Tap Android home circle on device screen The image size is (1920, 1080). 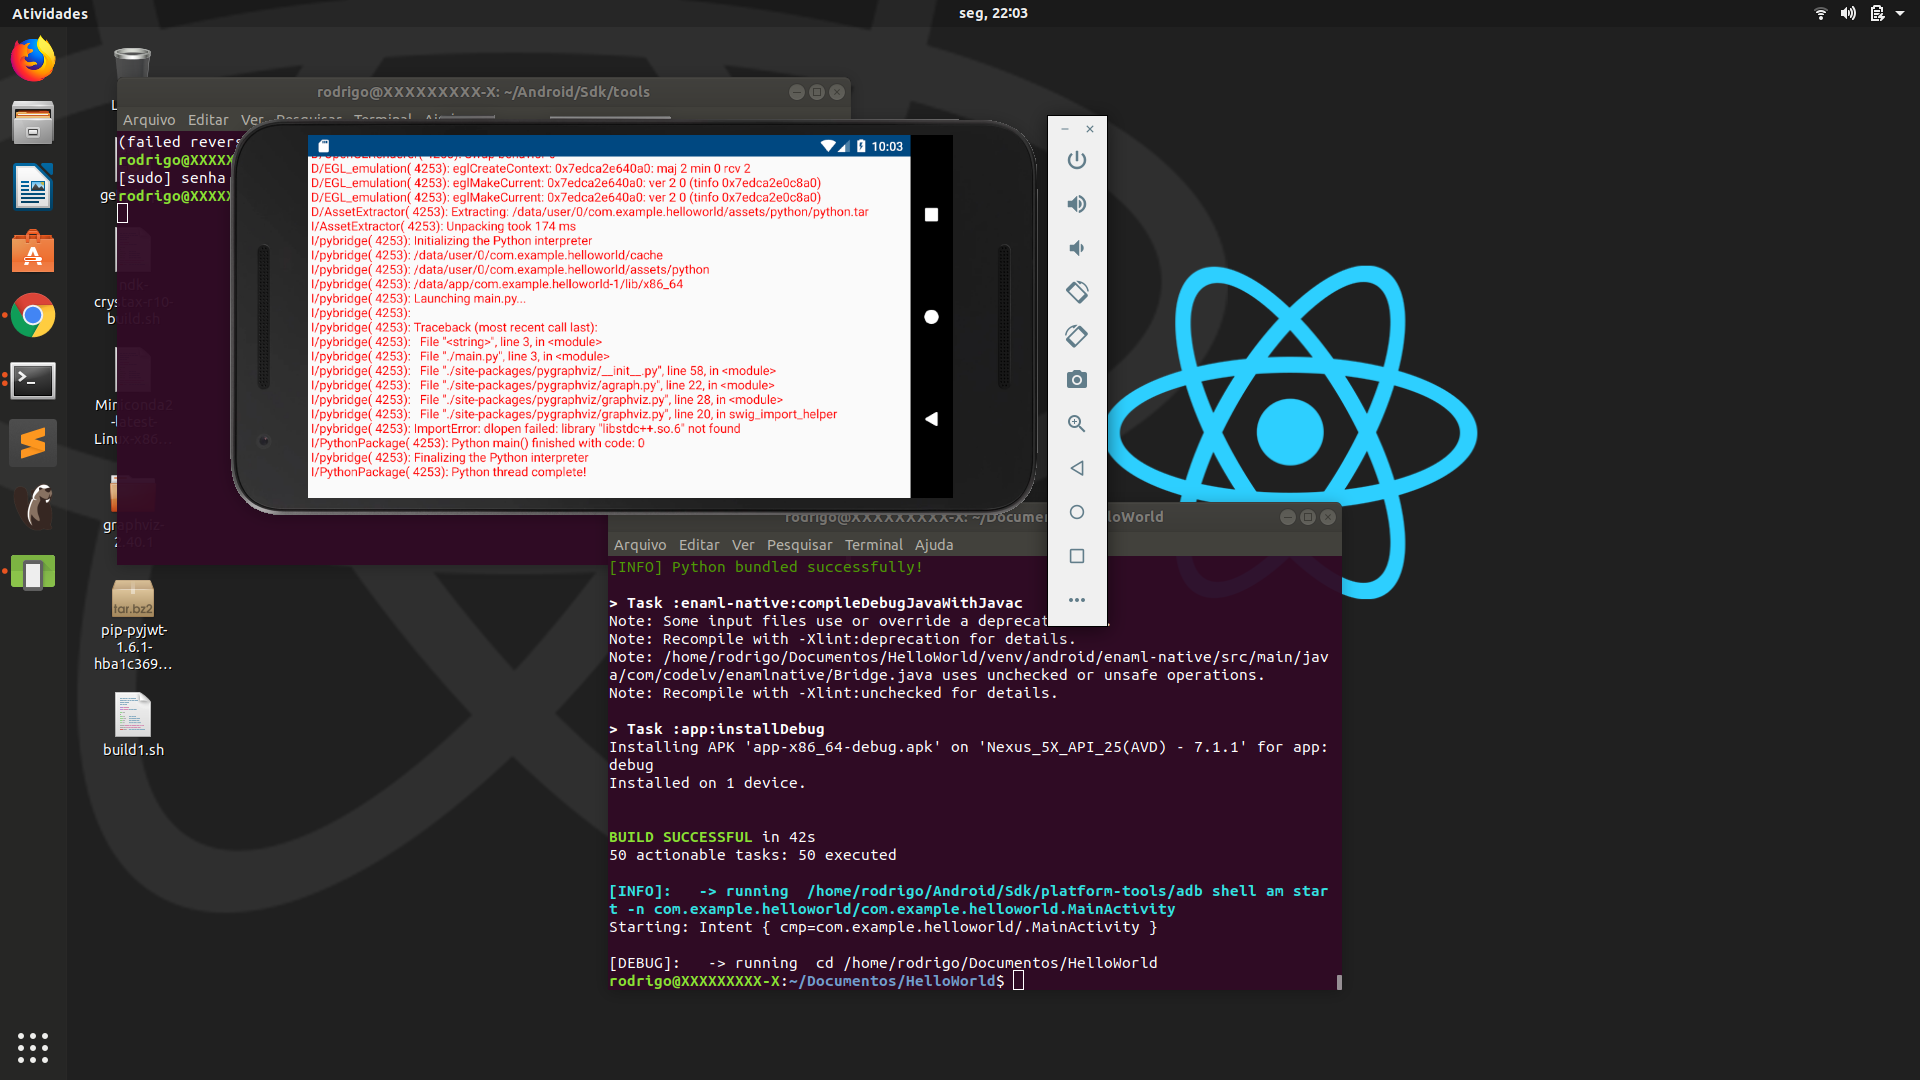(931, 317)
